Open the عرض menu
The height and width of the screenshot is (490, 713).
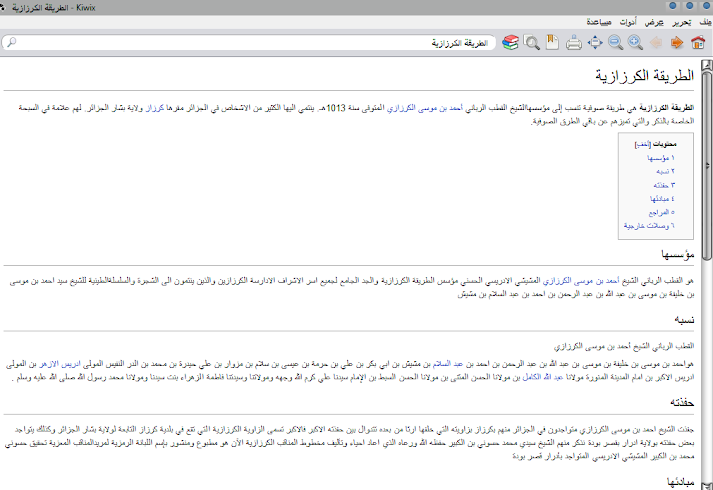[x=653, y=21]
